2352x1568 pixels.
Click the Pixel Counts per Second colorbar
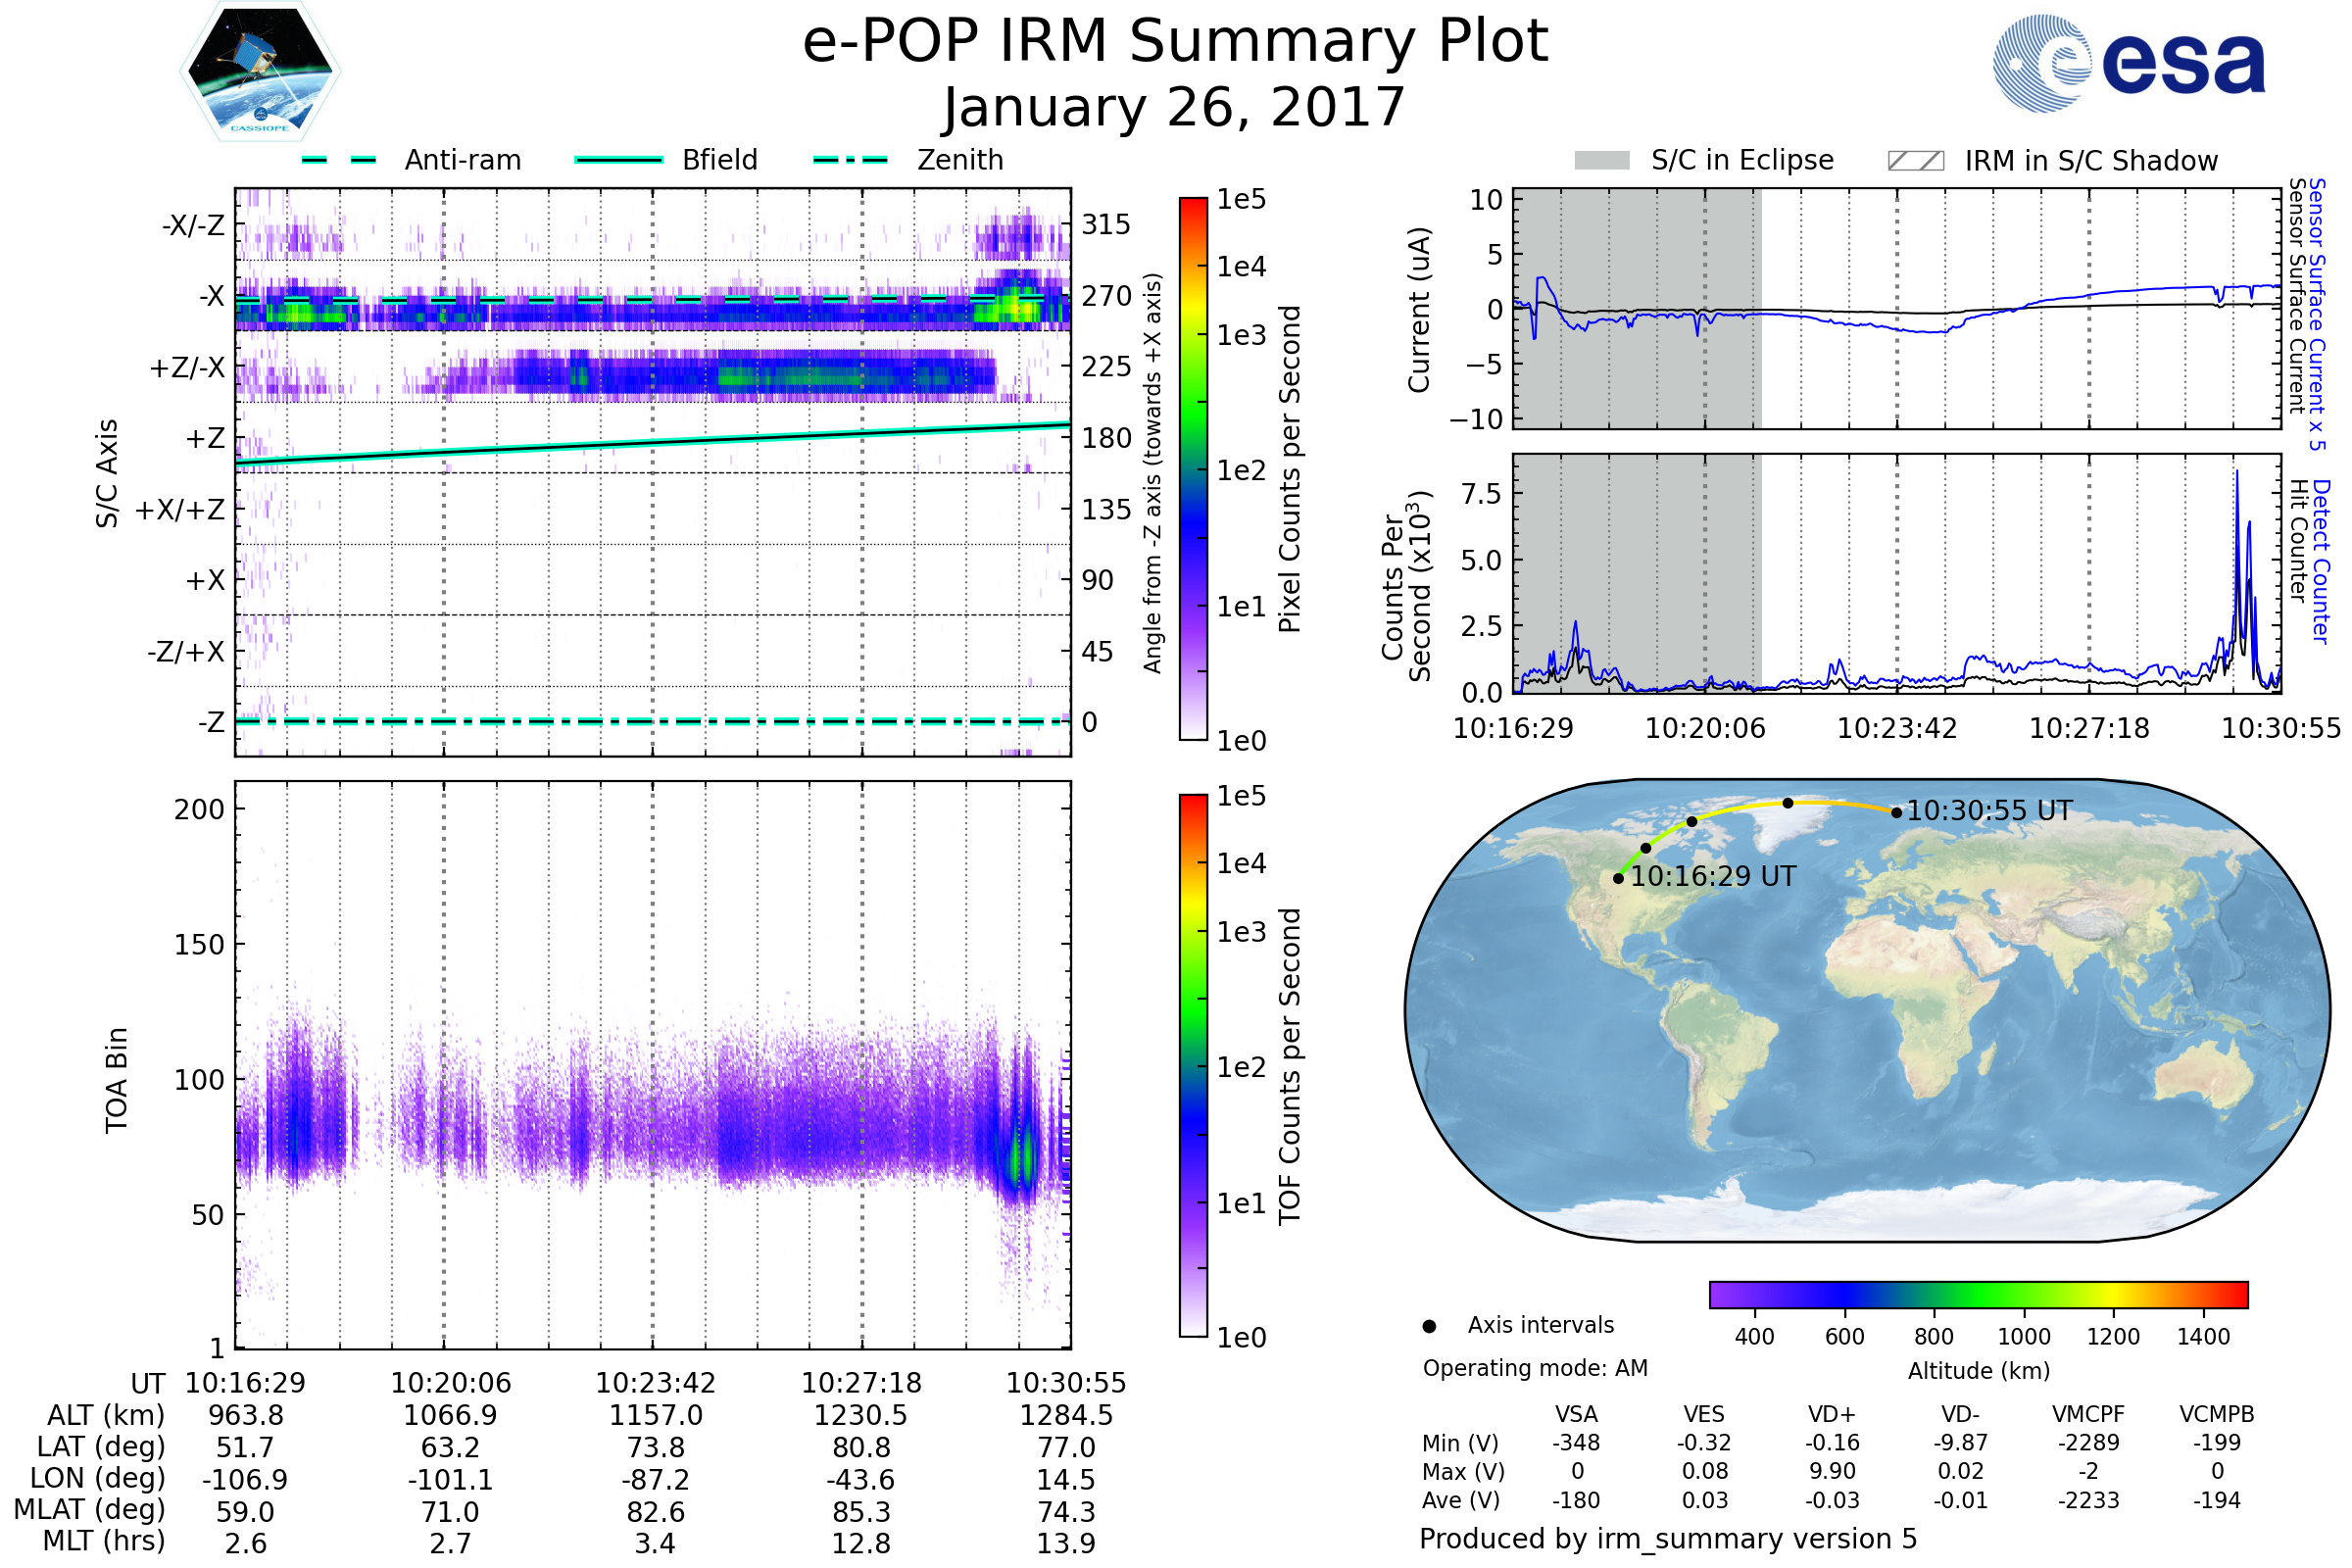[1193, 468]
